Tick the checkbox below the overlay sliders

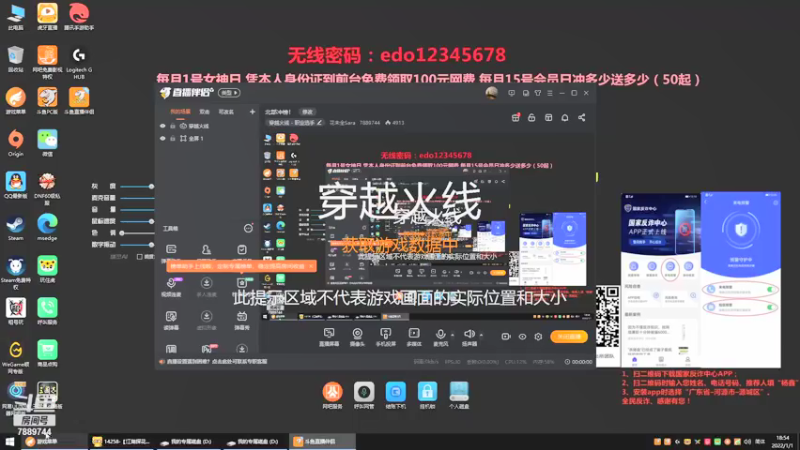click(x=139, y=257)
